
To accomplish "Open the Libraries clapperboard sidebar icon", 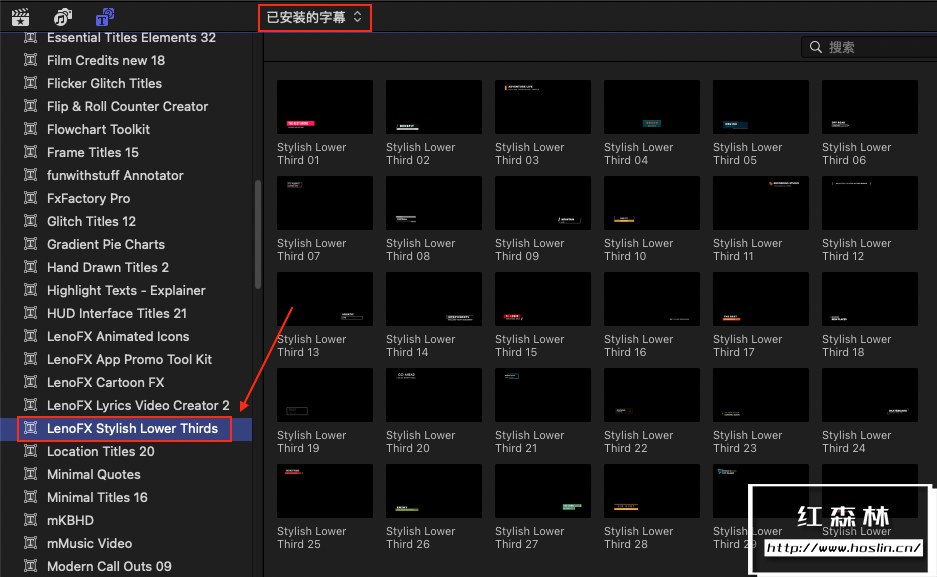I will (x=20, y=17).
